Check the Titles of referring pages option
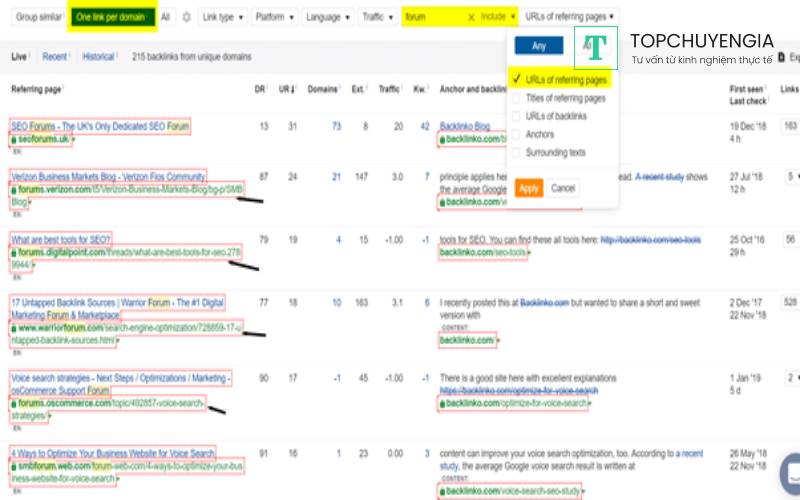Viewport: 800px width, 500px height. pos(516,98)
